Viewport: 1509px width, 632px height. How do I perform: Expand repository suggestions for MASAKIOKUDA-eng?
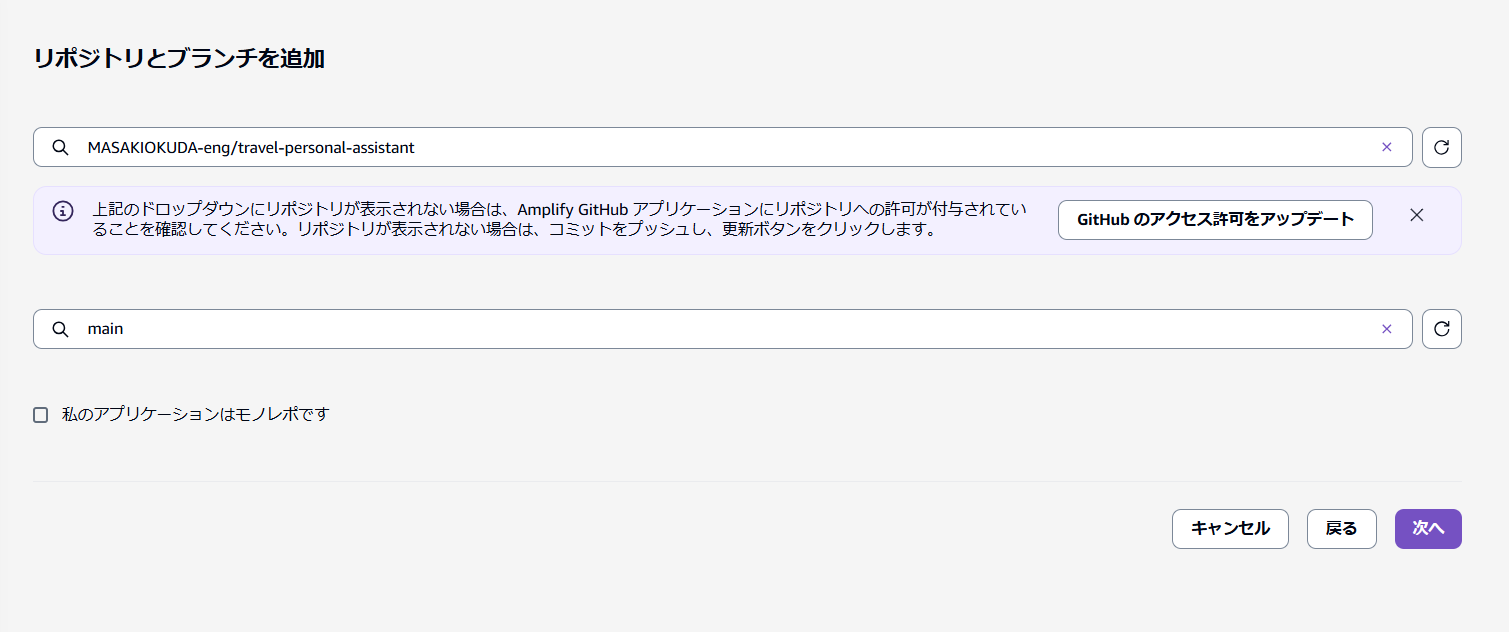700,147
